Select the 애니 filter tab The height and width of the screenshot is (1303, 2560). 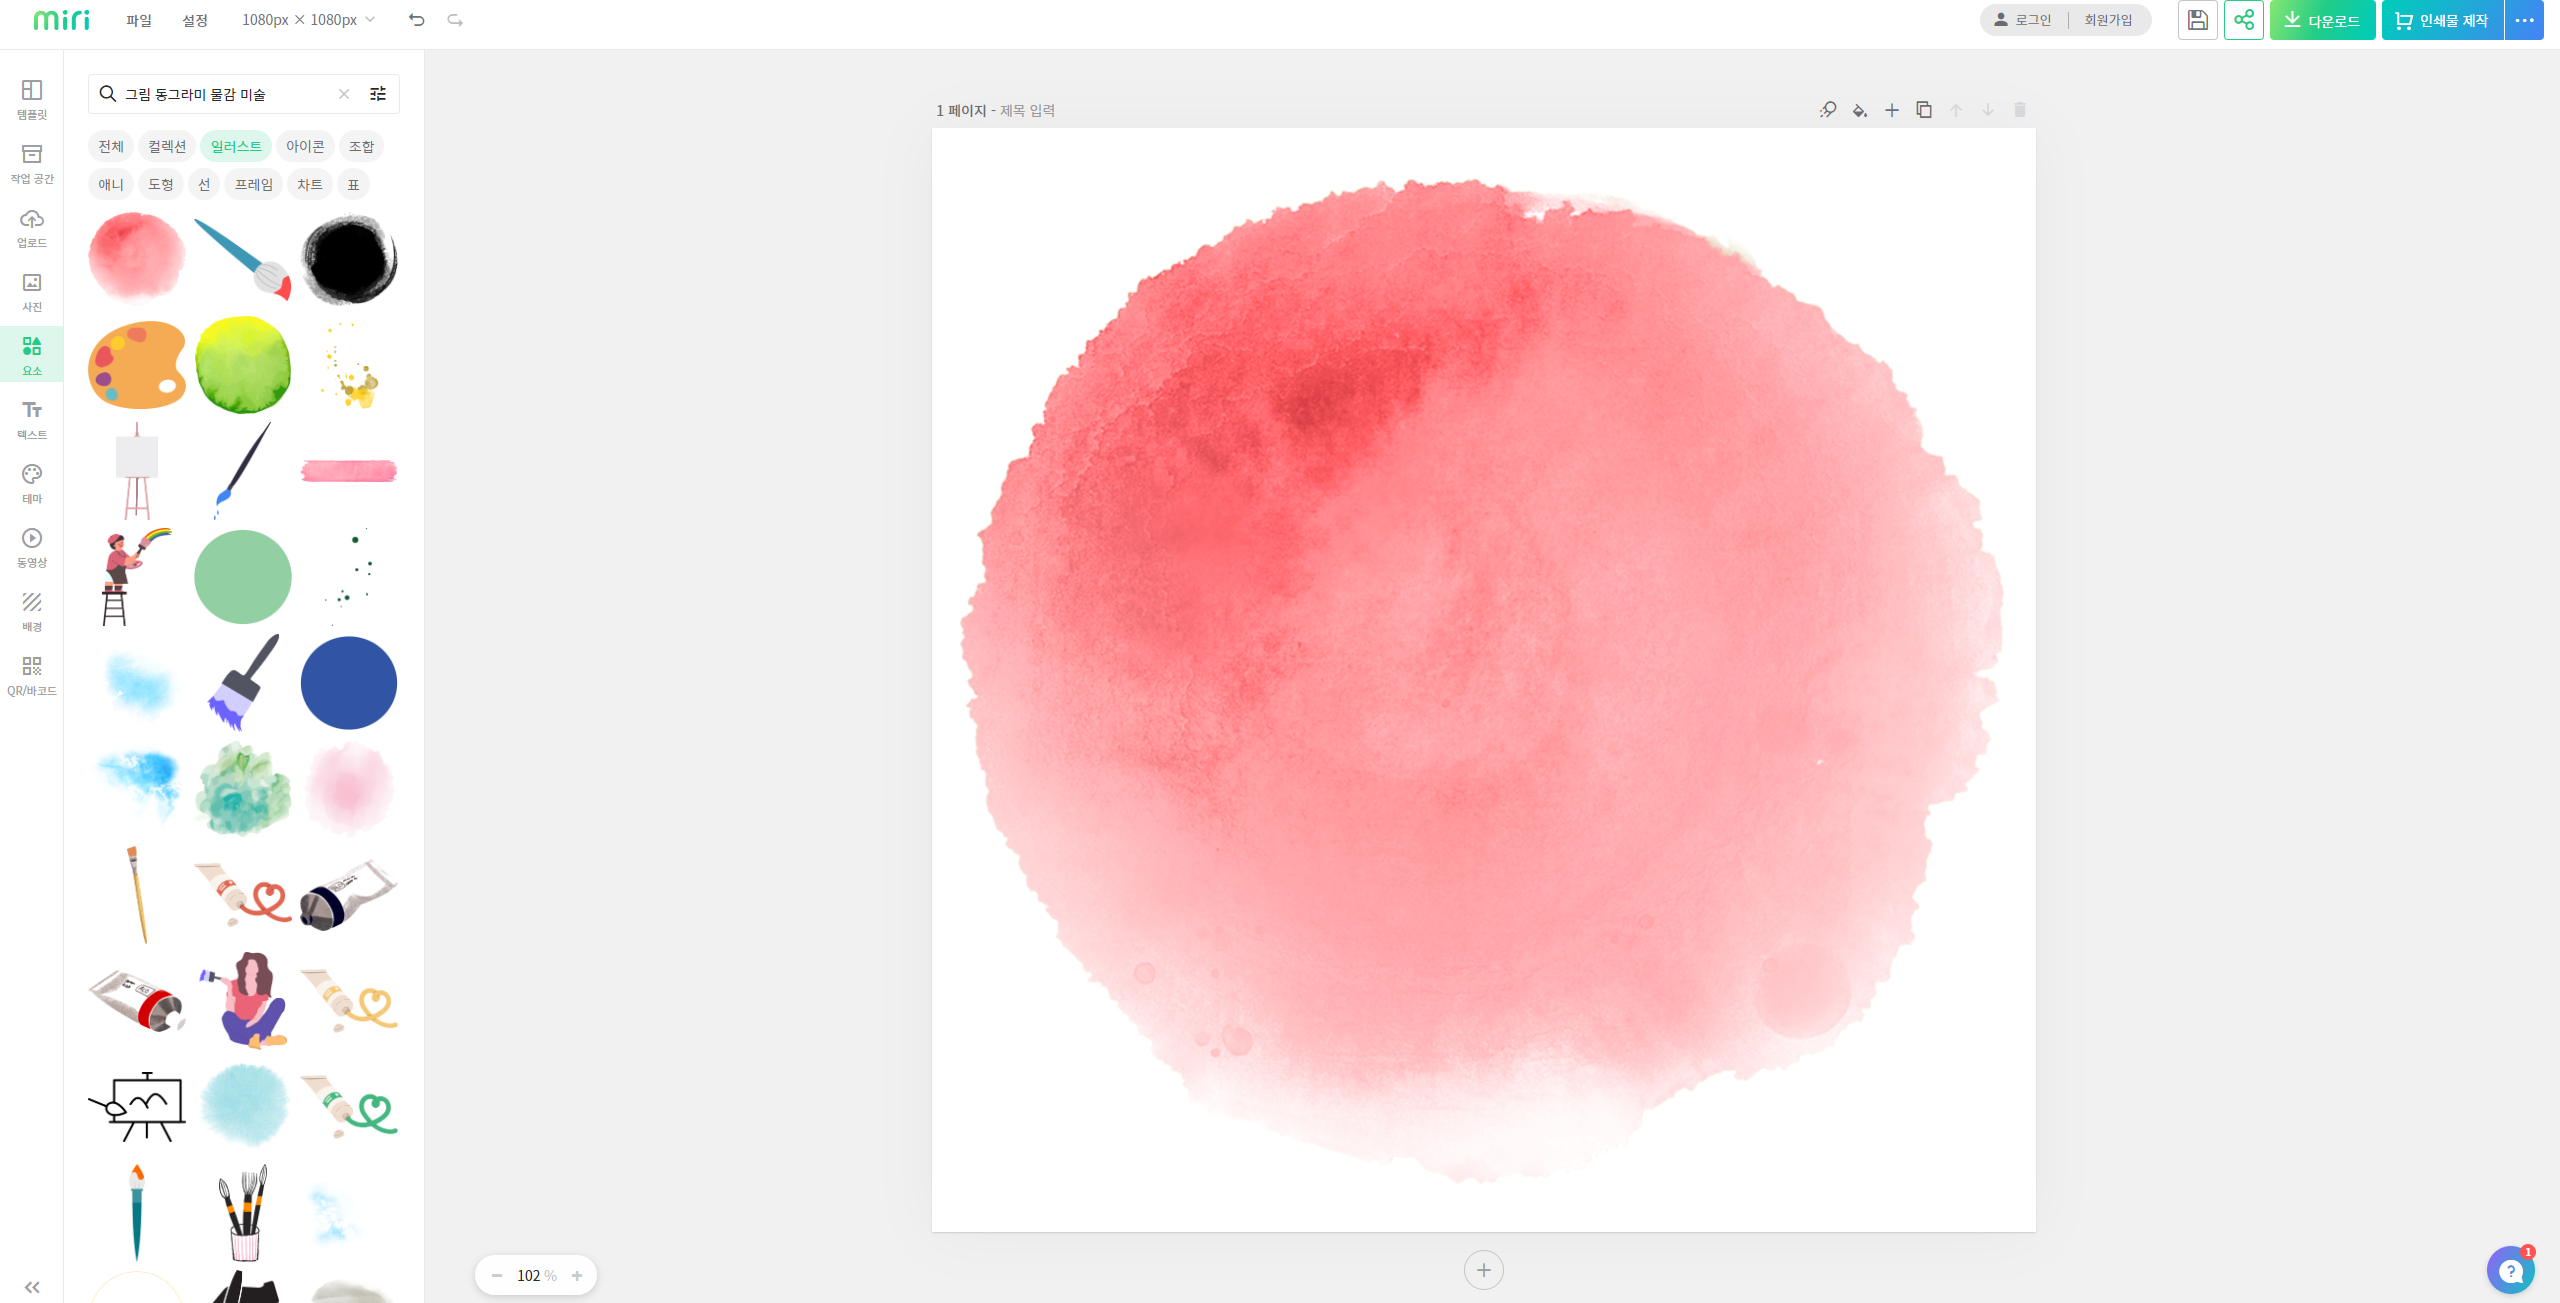[x=111, y=184]
